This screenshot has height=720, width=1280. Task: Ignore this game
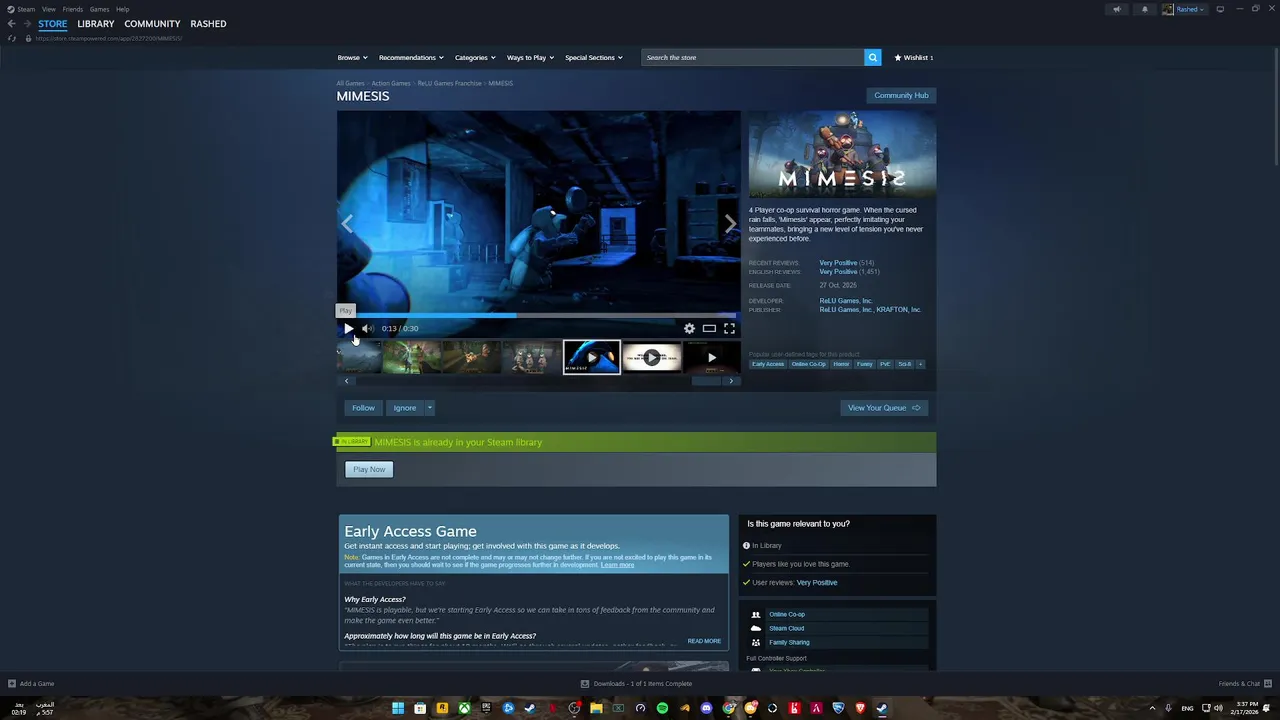pyautogui.click(x=404, y=407)
